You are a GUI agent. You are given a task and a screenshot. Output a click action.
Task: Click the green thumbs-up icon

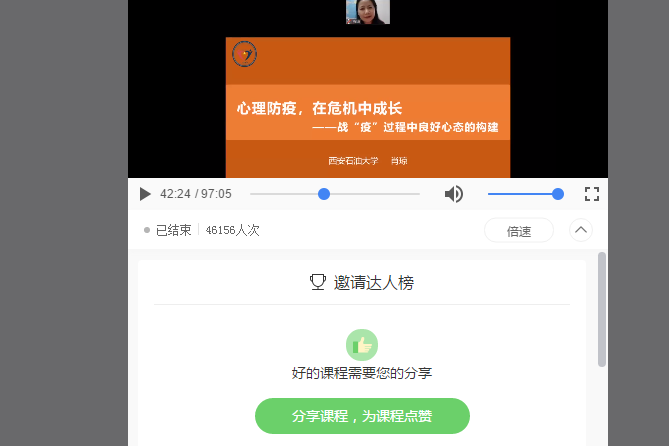(x=362, y=345)
